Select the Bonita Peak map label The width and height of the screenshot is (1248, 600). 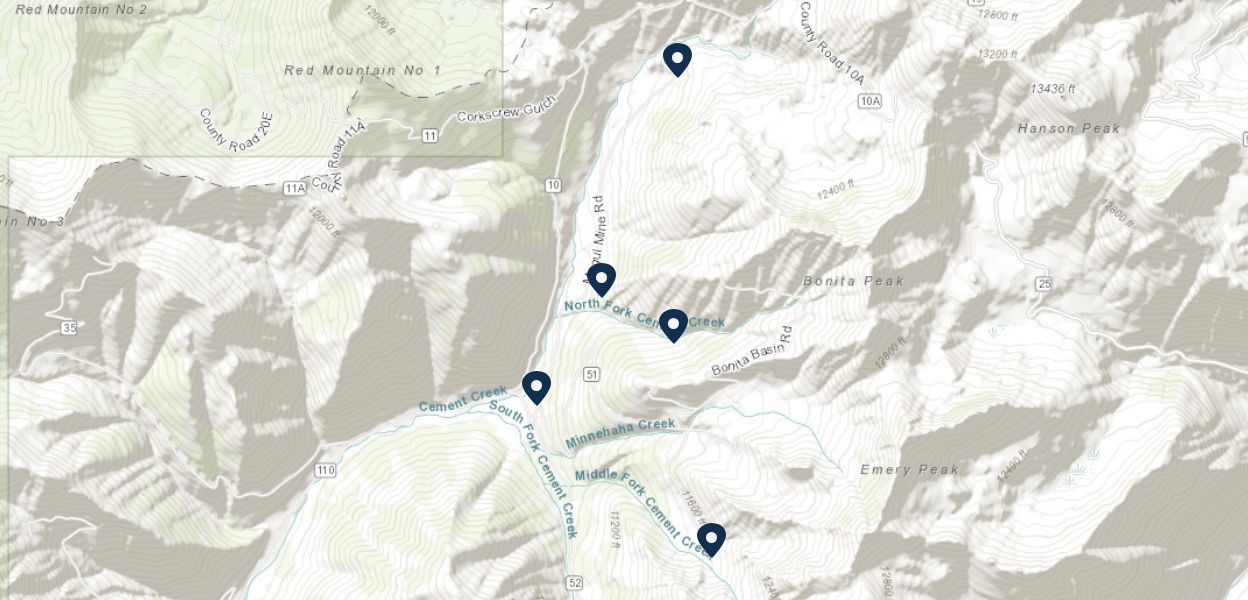854,281
